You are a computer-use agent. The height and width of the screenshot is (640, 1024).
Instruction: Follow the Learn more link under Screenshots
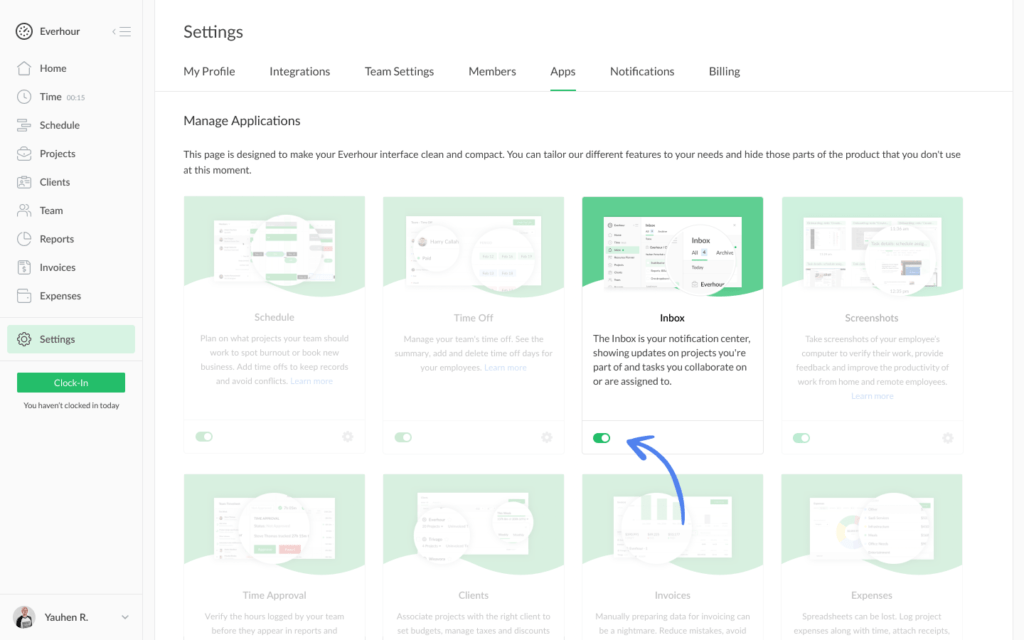click(872, 396)
